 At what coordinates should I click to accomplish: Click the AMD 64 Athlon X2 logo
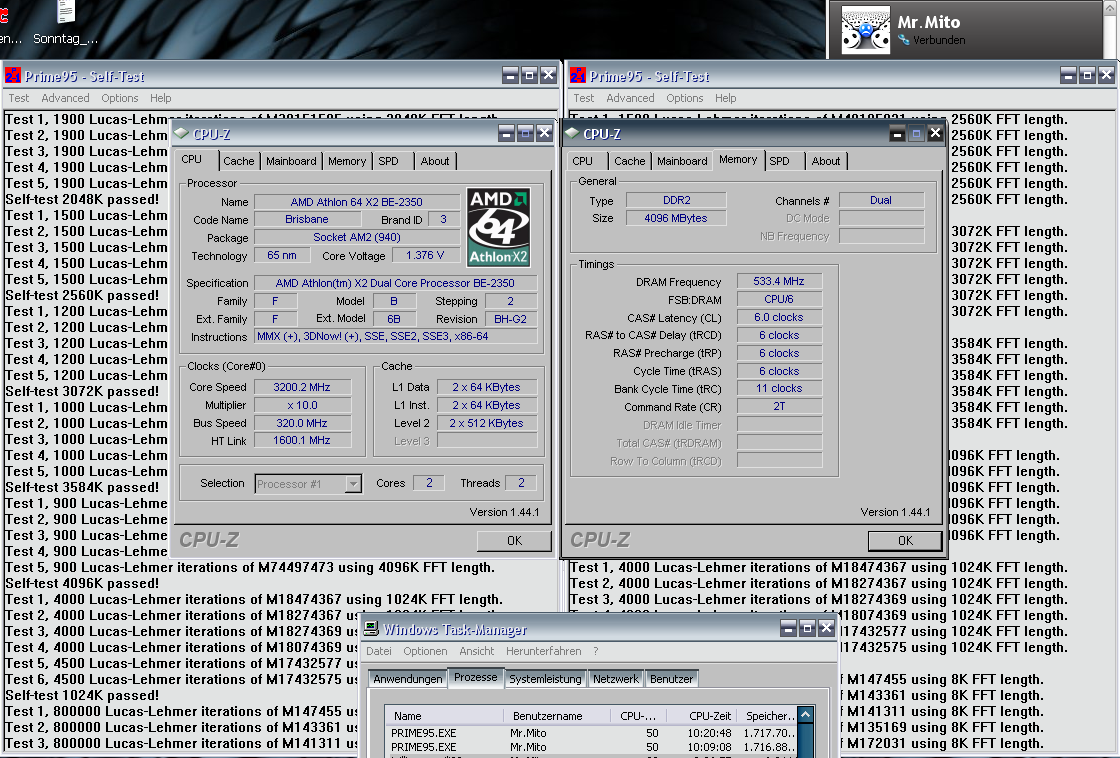(x=499, y=227)
